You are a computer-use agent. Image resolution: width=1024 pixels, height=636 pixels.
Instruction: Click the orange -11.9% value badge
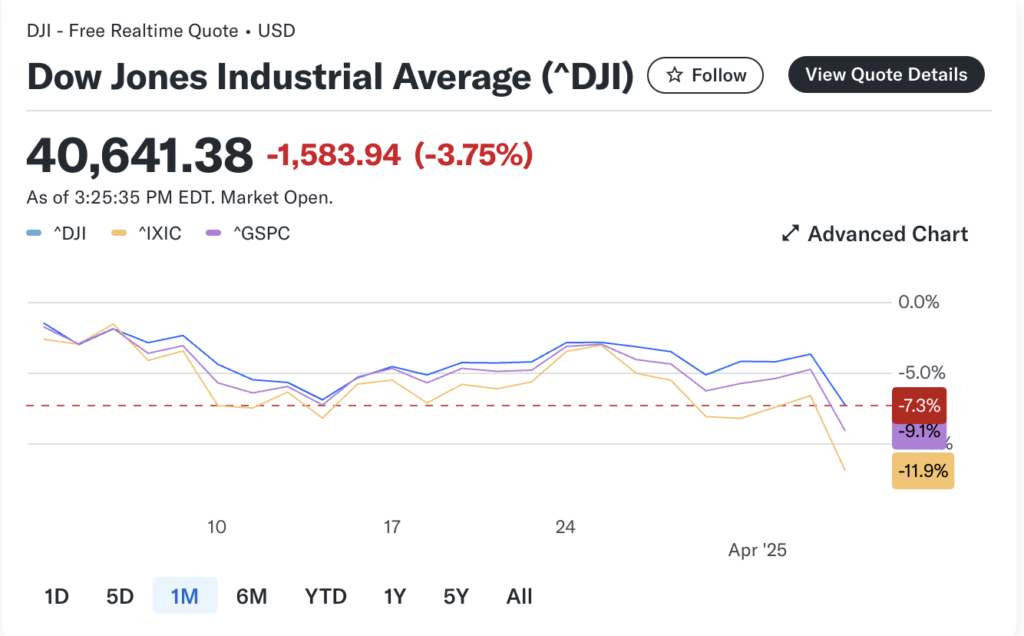923,471
